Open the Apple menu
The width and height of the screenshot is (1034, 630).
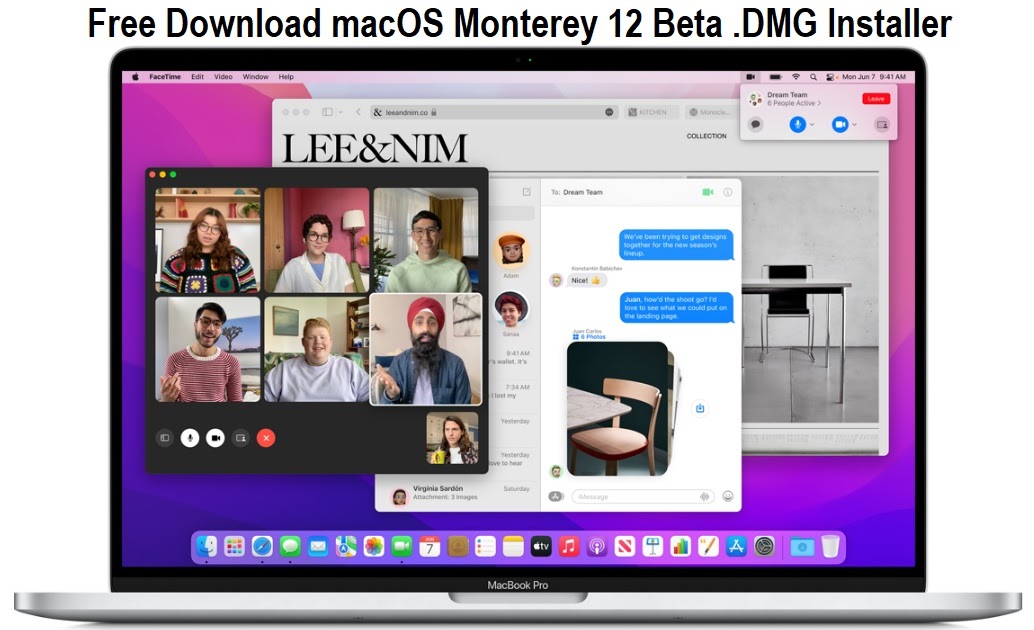tap(135, 77)
